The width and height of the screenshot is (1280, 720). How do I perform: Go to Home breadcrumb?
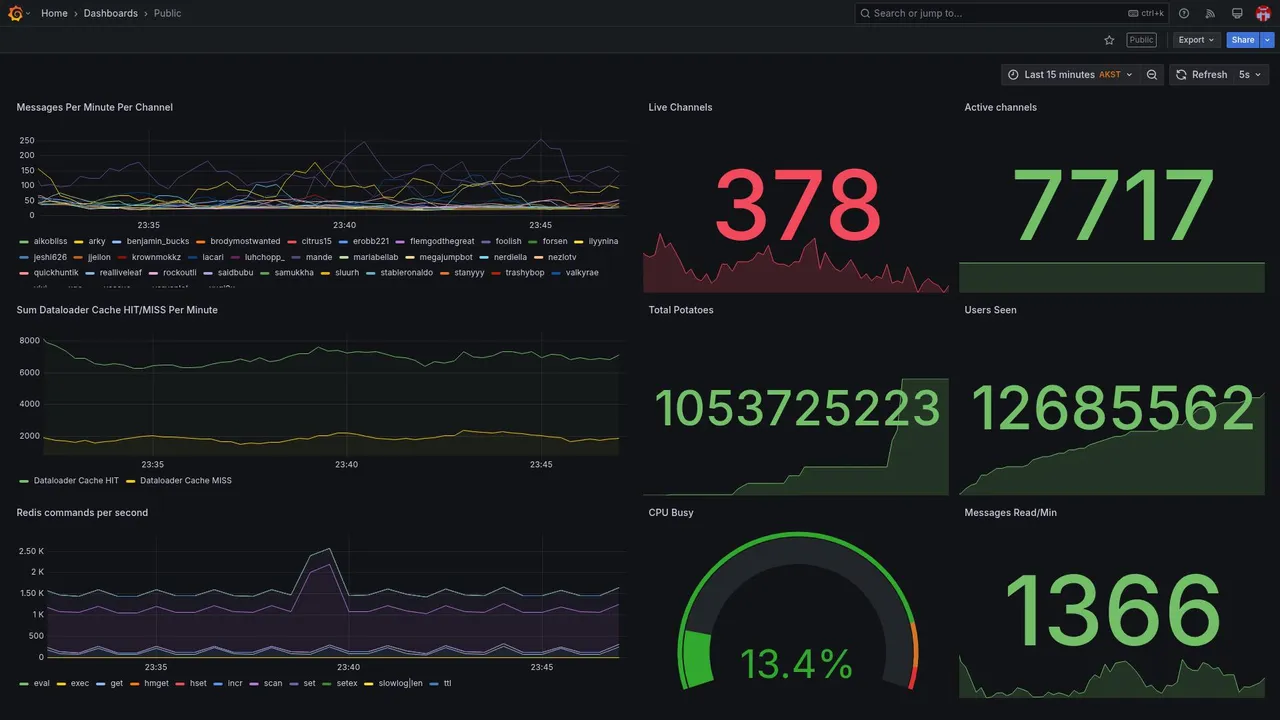[54, 13]
